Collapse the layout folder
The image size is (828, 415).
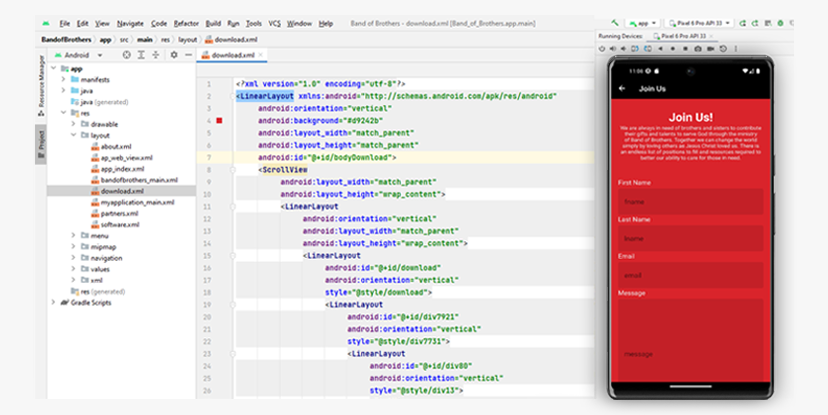coord(73,135)
